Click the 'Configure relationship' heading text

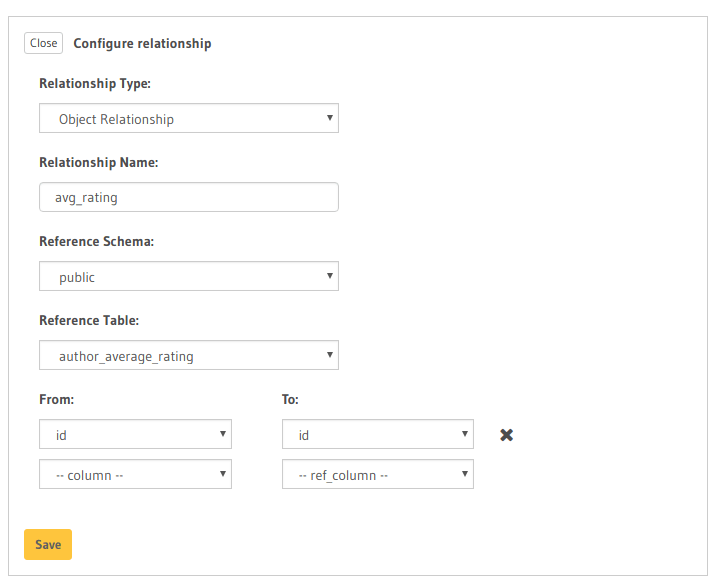tap(142, 43)
